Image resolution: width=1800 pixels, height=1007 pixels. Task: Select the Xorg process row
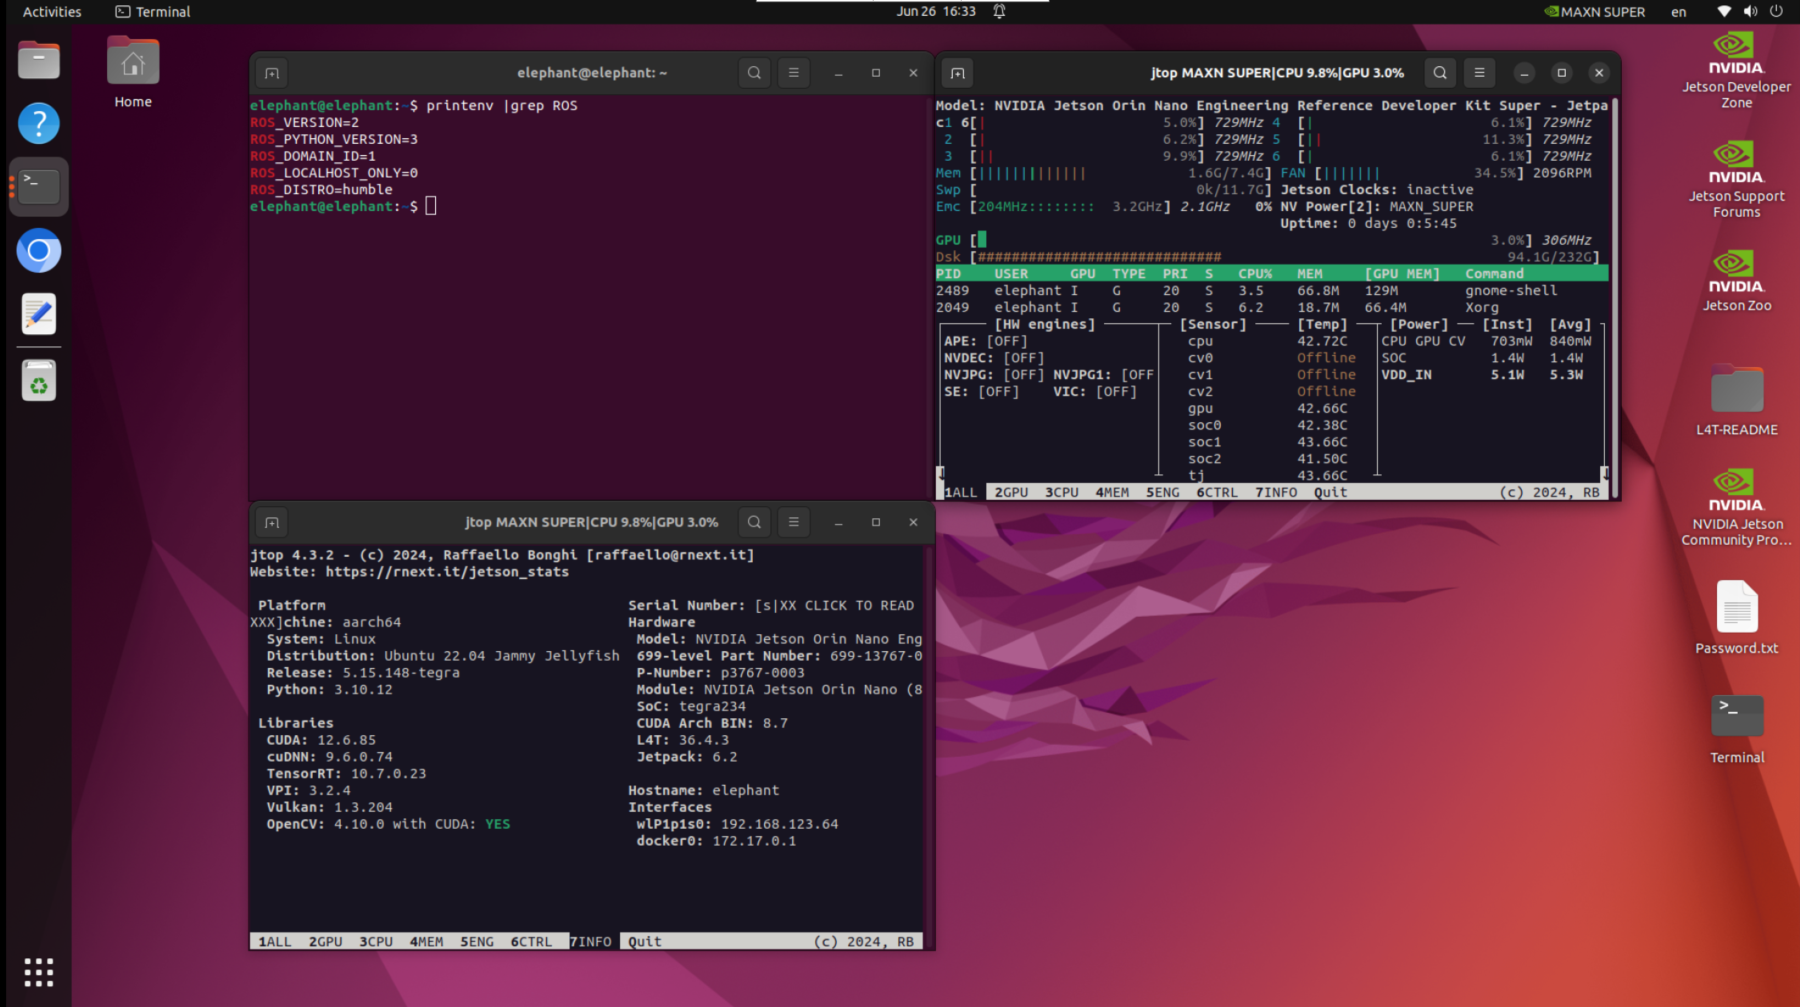coord(1271,307)
